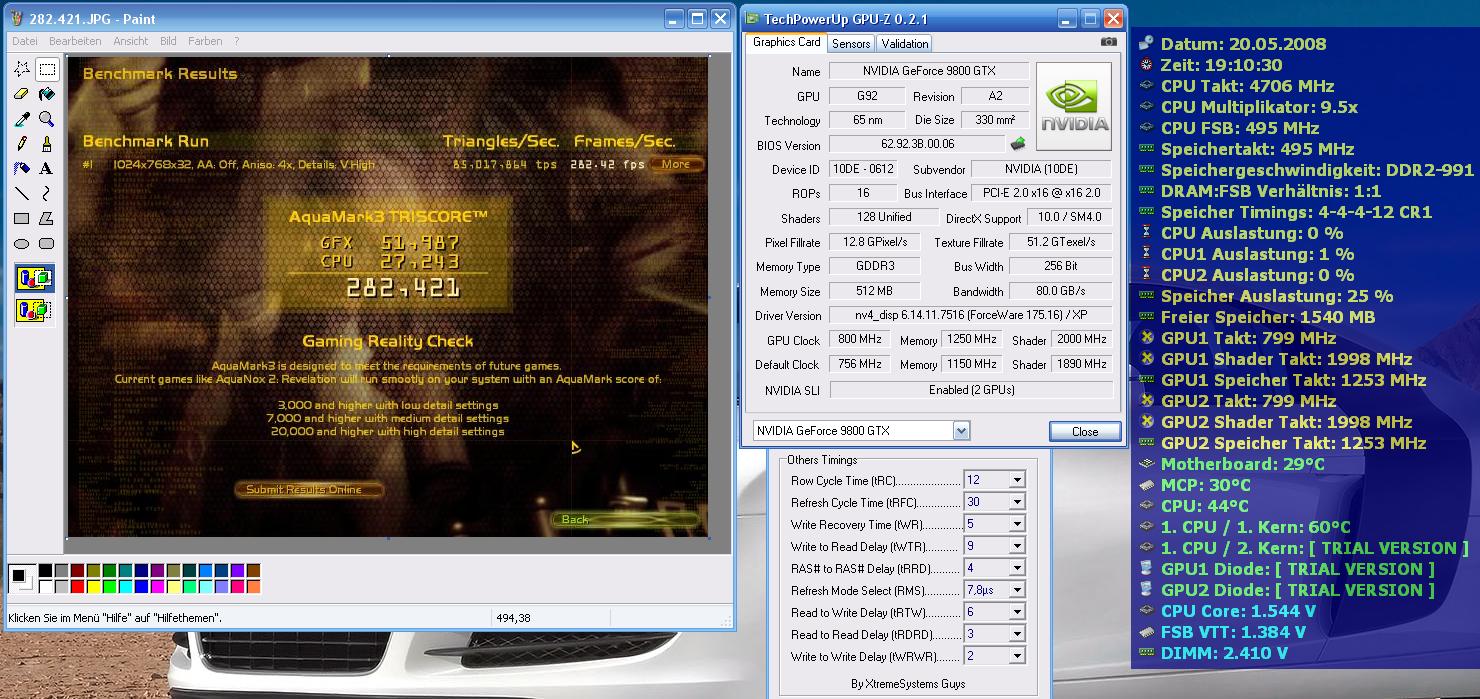
Task: Click the GPU-Z screenshot camera icon
Action: pos(1108,42)
